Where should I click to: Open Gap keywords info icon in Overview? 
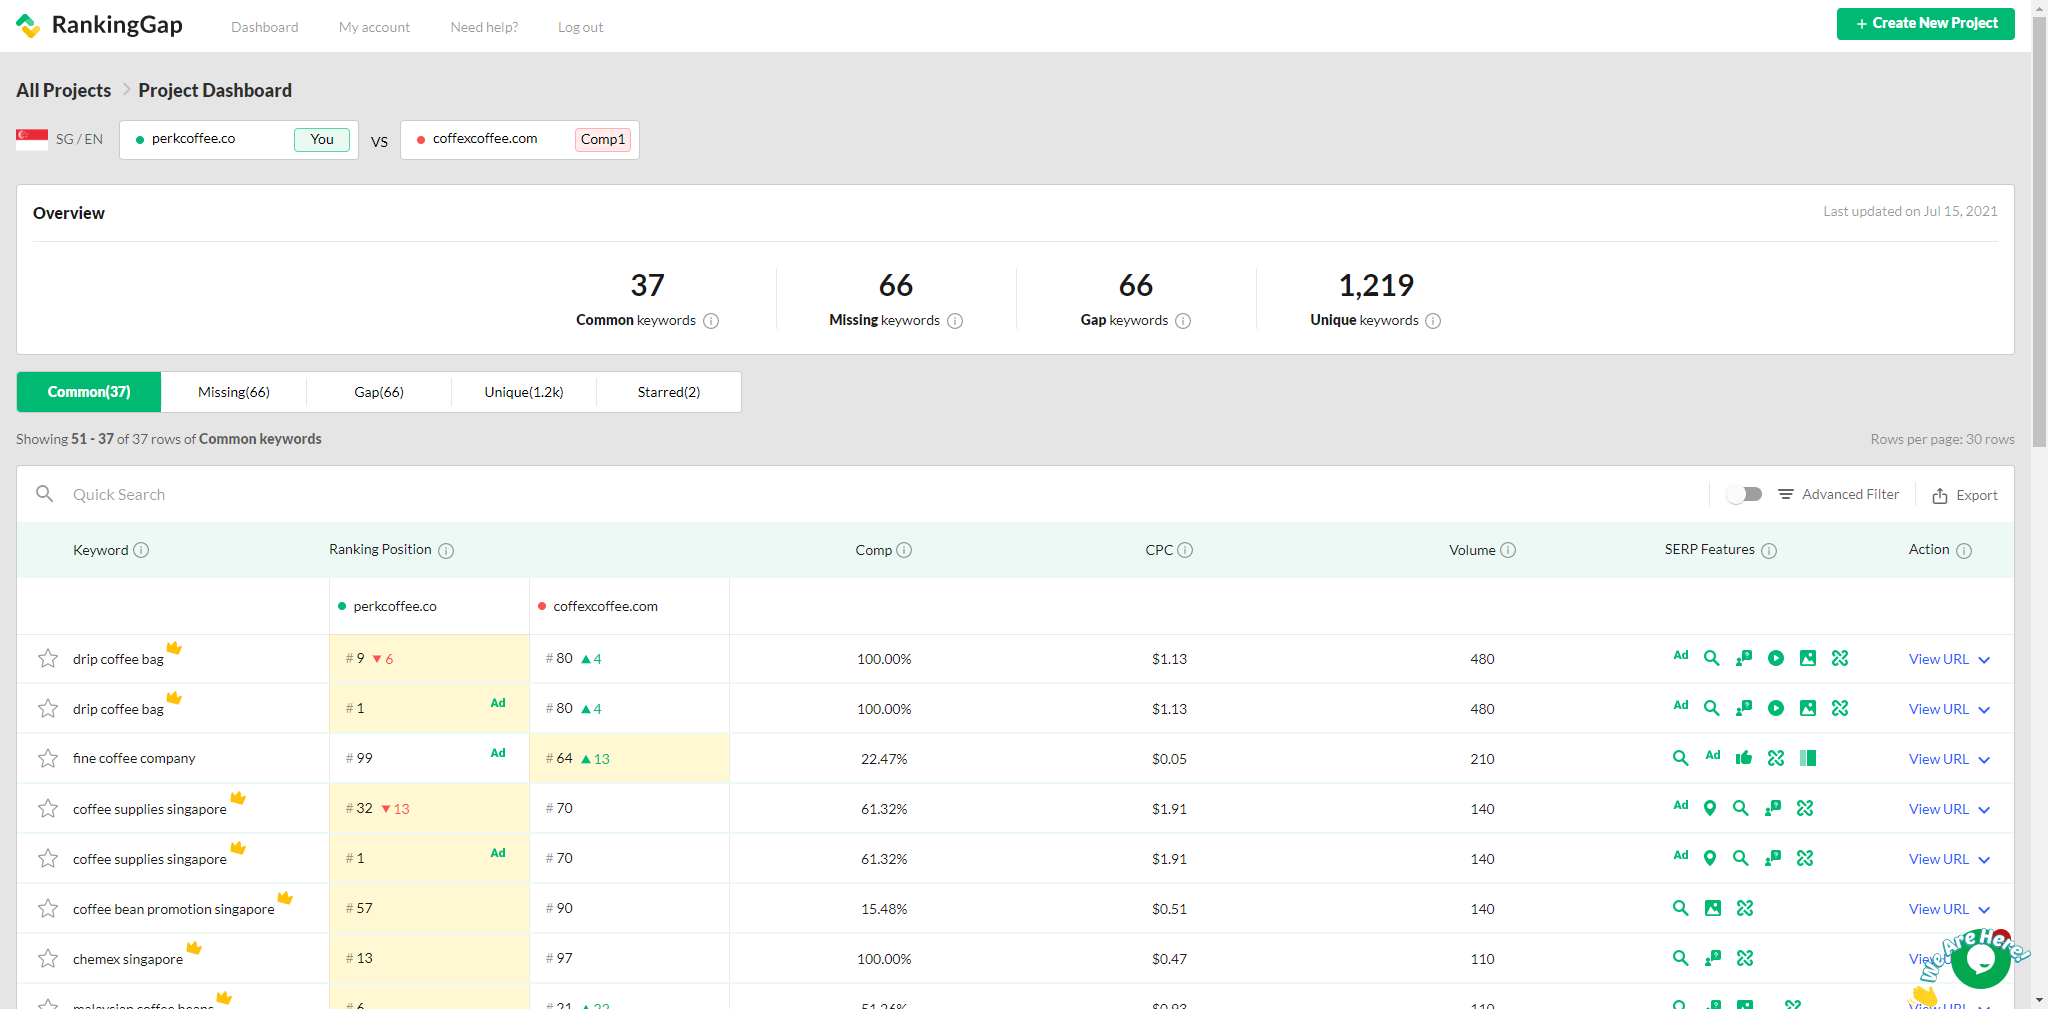click(x=1183, y=321)
